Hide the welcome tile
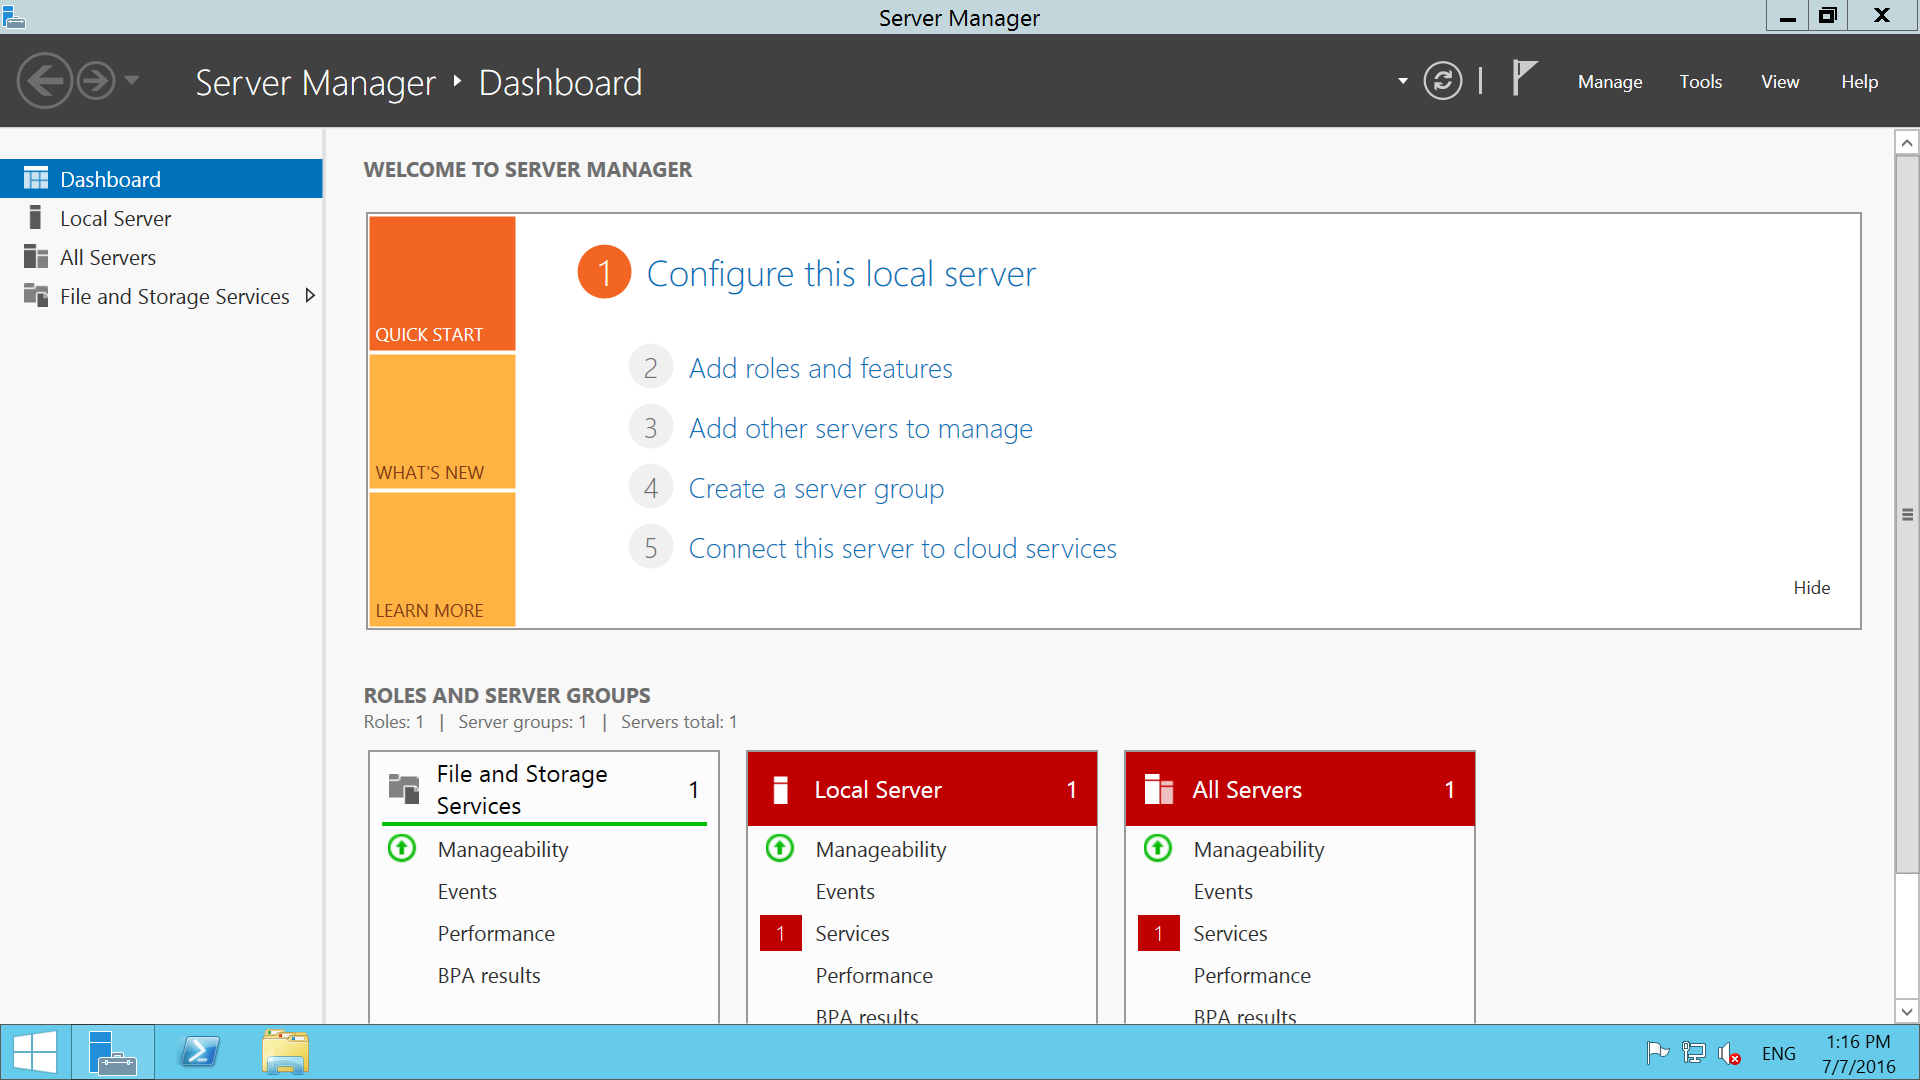This screenshot has height=1080, width=1920. [x=1811, y=588]
